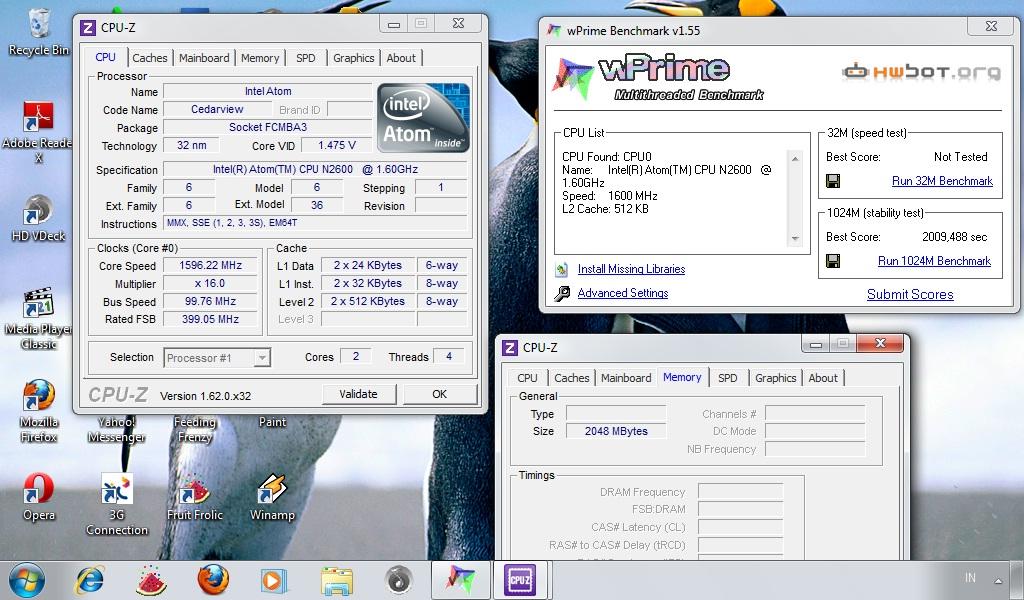Image resolution: width=1024 pixels, height=600 pixels.
Task: Open Install Missing Libraries link
Action: tap(632, 269)
